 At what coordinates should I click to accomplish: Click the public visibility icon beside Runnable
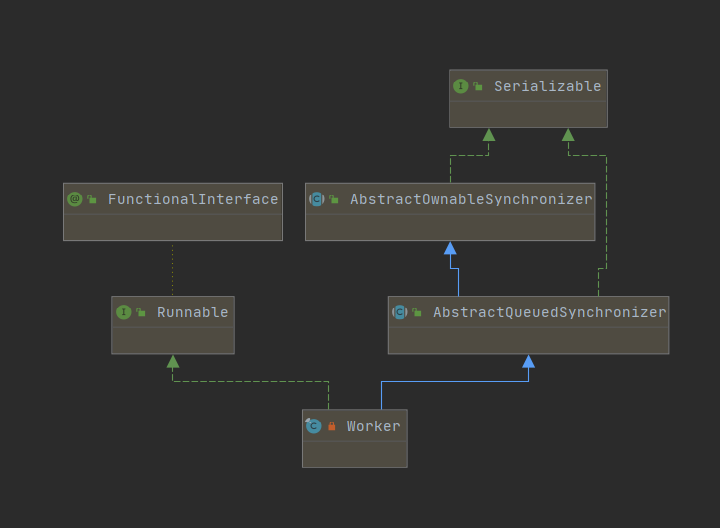tap(141, 312)
